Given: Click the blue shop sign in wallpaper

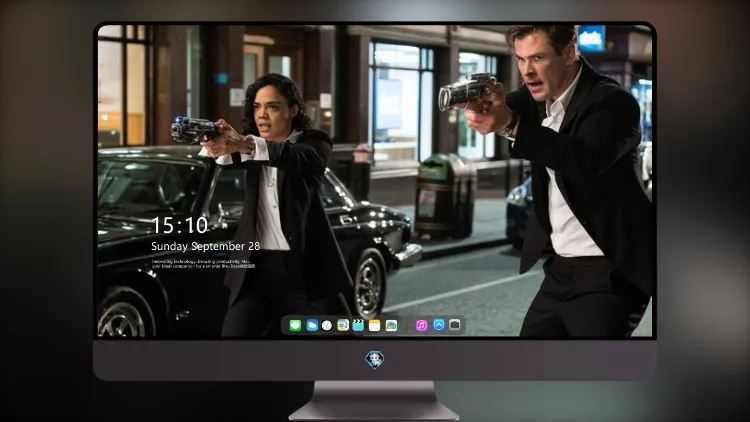Looking at the screenshot, I should 591,38.
